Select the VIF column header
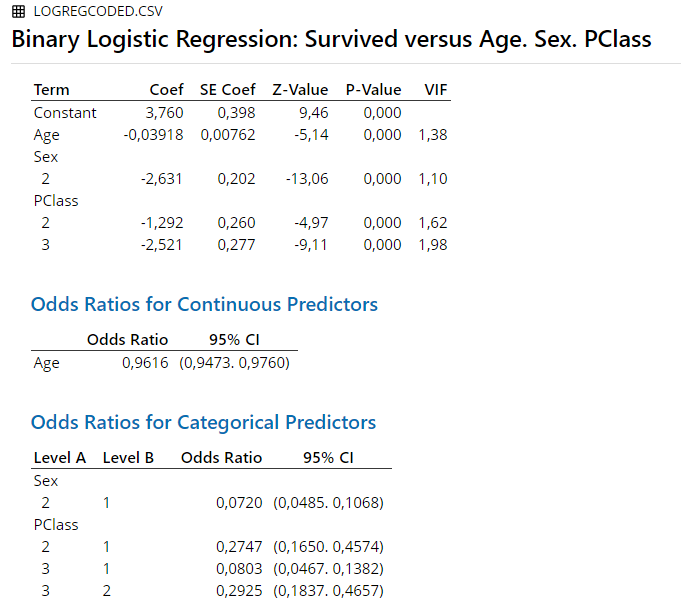681x611 pixels. pos(436,90)
